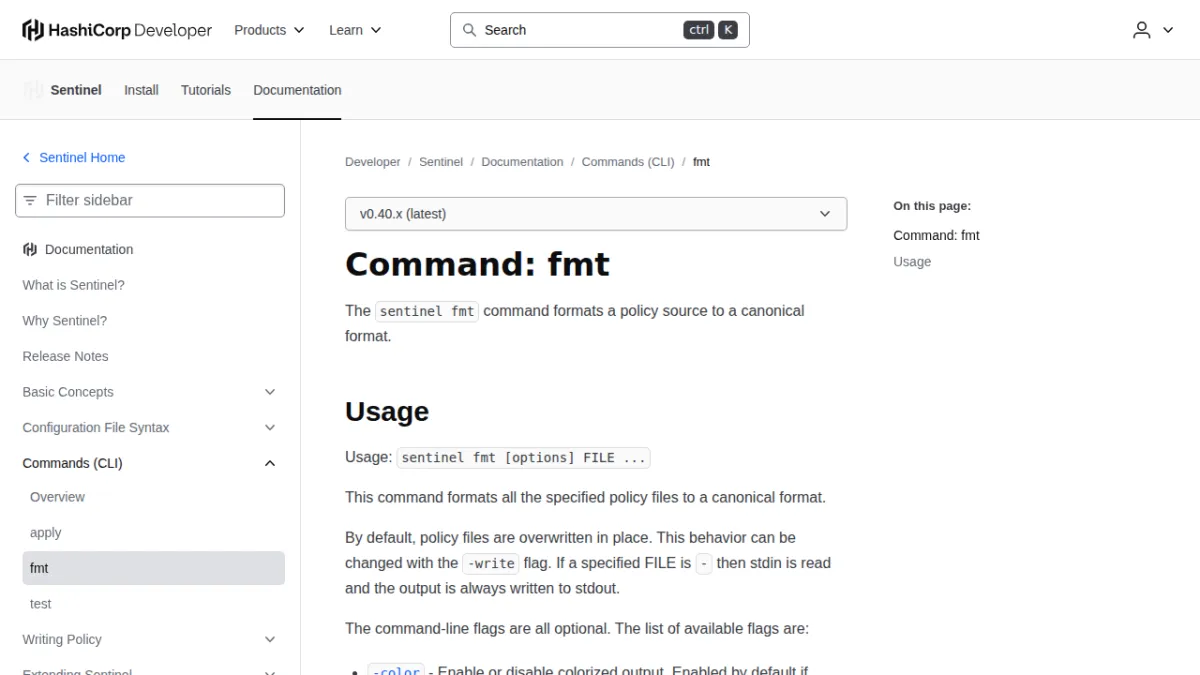The image size is (1200, 675).
Task: Select the fmt sidebar item
Action: tap(154, 568)
